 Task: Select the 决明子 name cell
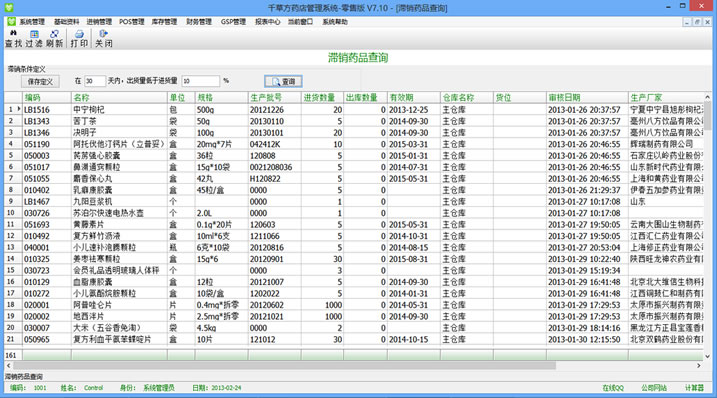[x=119, y=133]
